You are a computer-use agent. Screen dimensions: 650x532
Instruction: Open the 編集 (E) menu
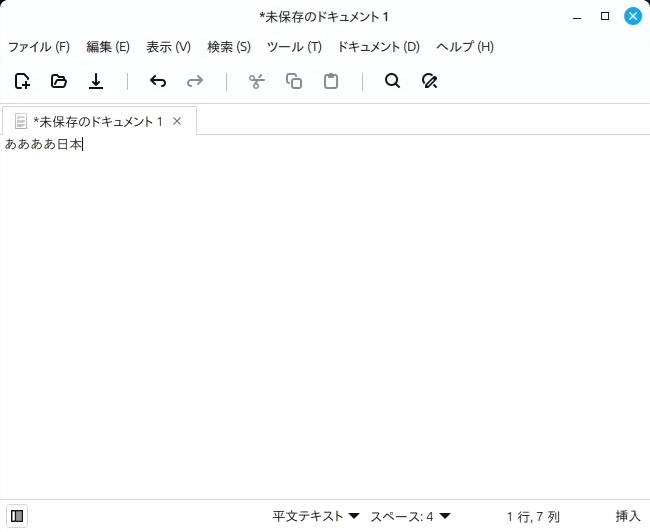pyautogui.click(x=108, y=47)
